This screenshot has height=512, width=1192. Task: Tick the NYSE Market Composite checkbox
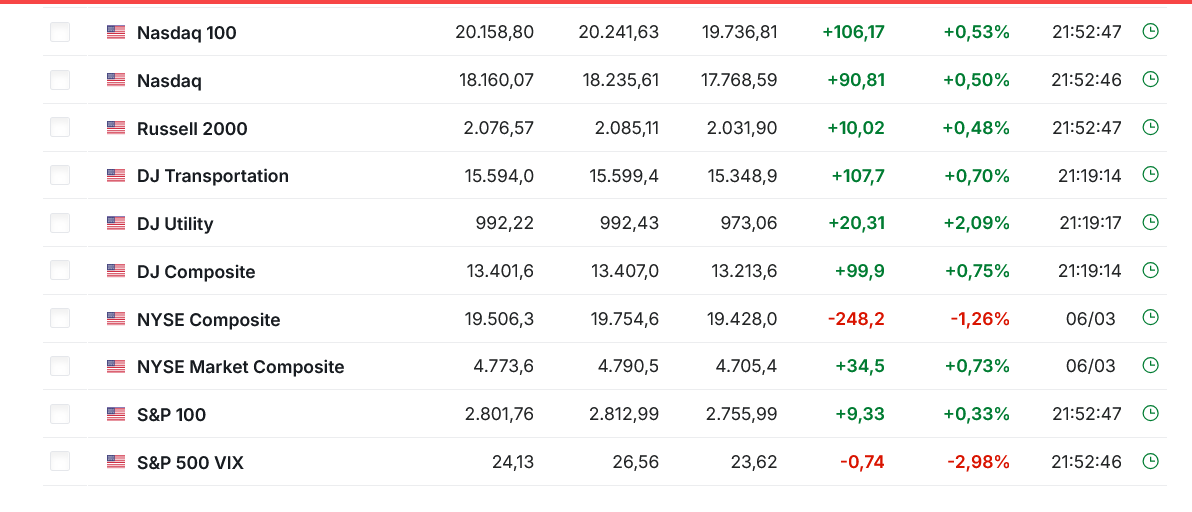59,366
